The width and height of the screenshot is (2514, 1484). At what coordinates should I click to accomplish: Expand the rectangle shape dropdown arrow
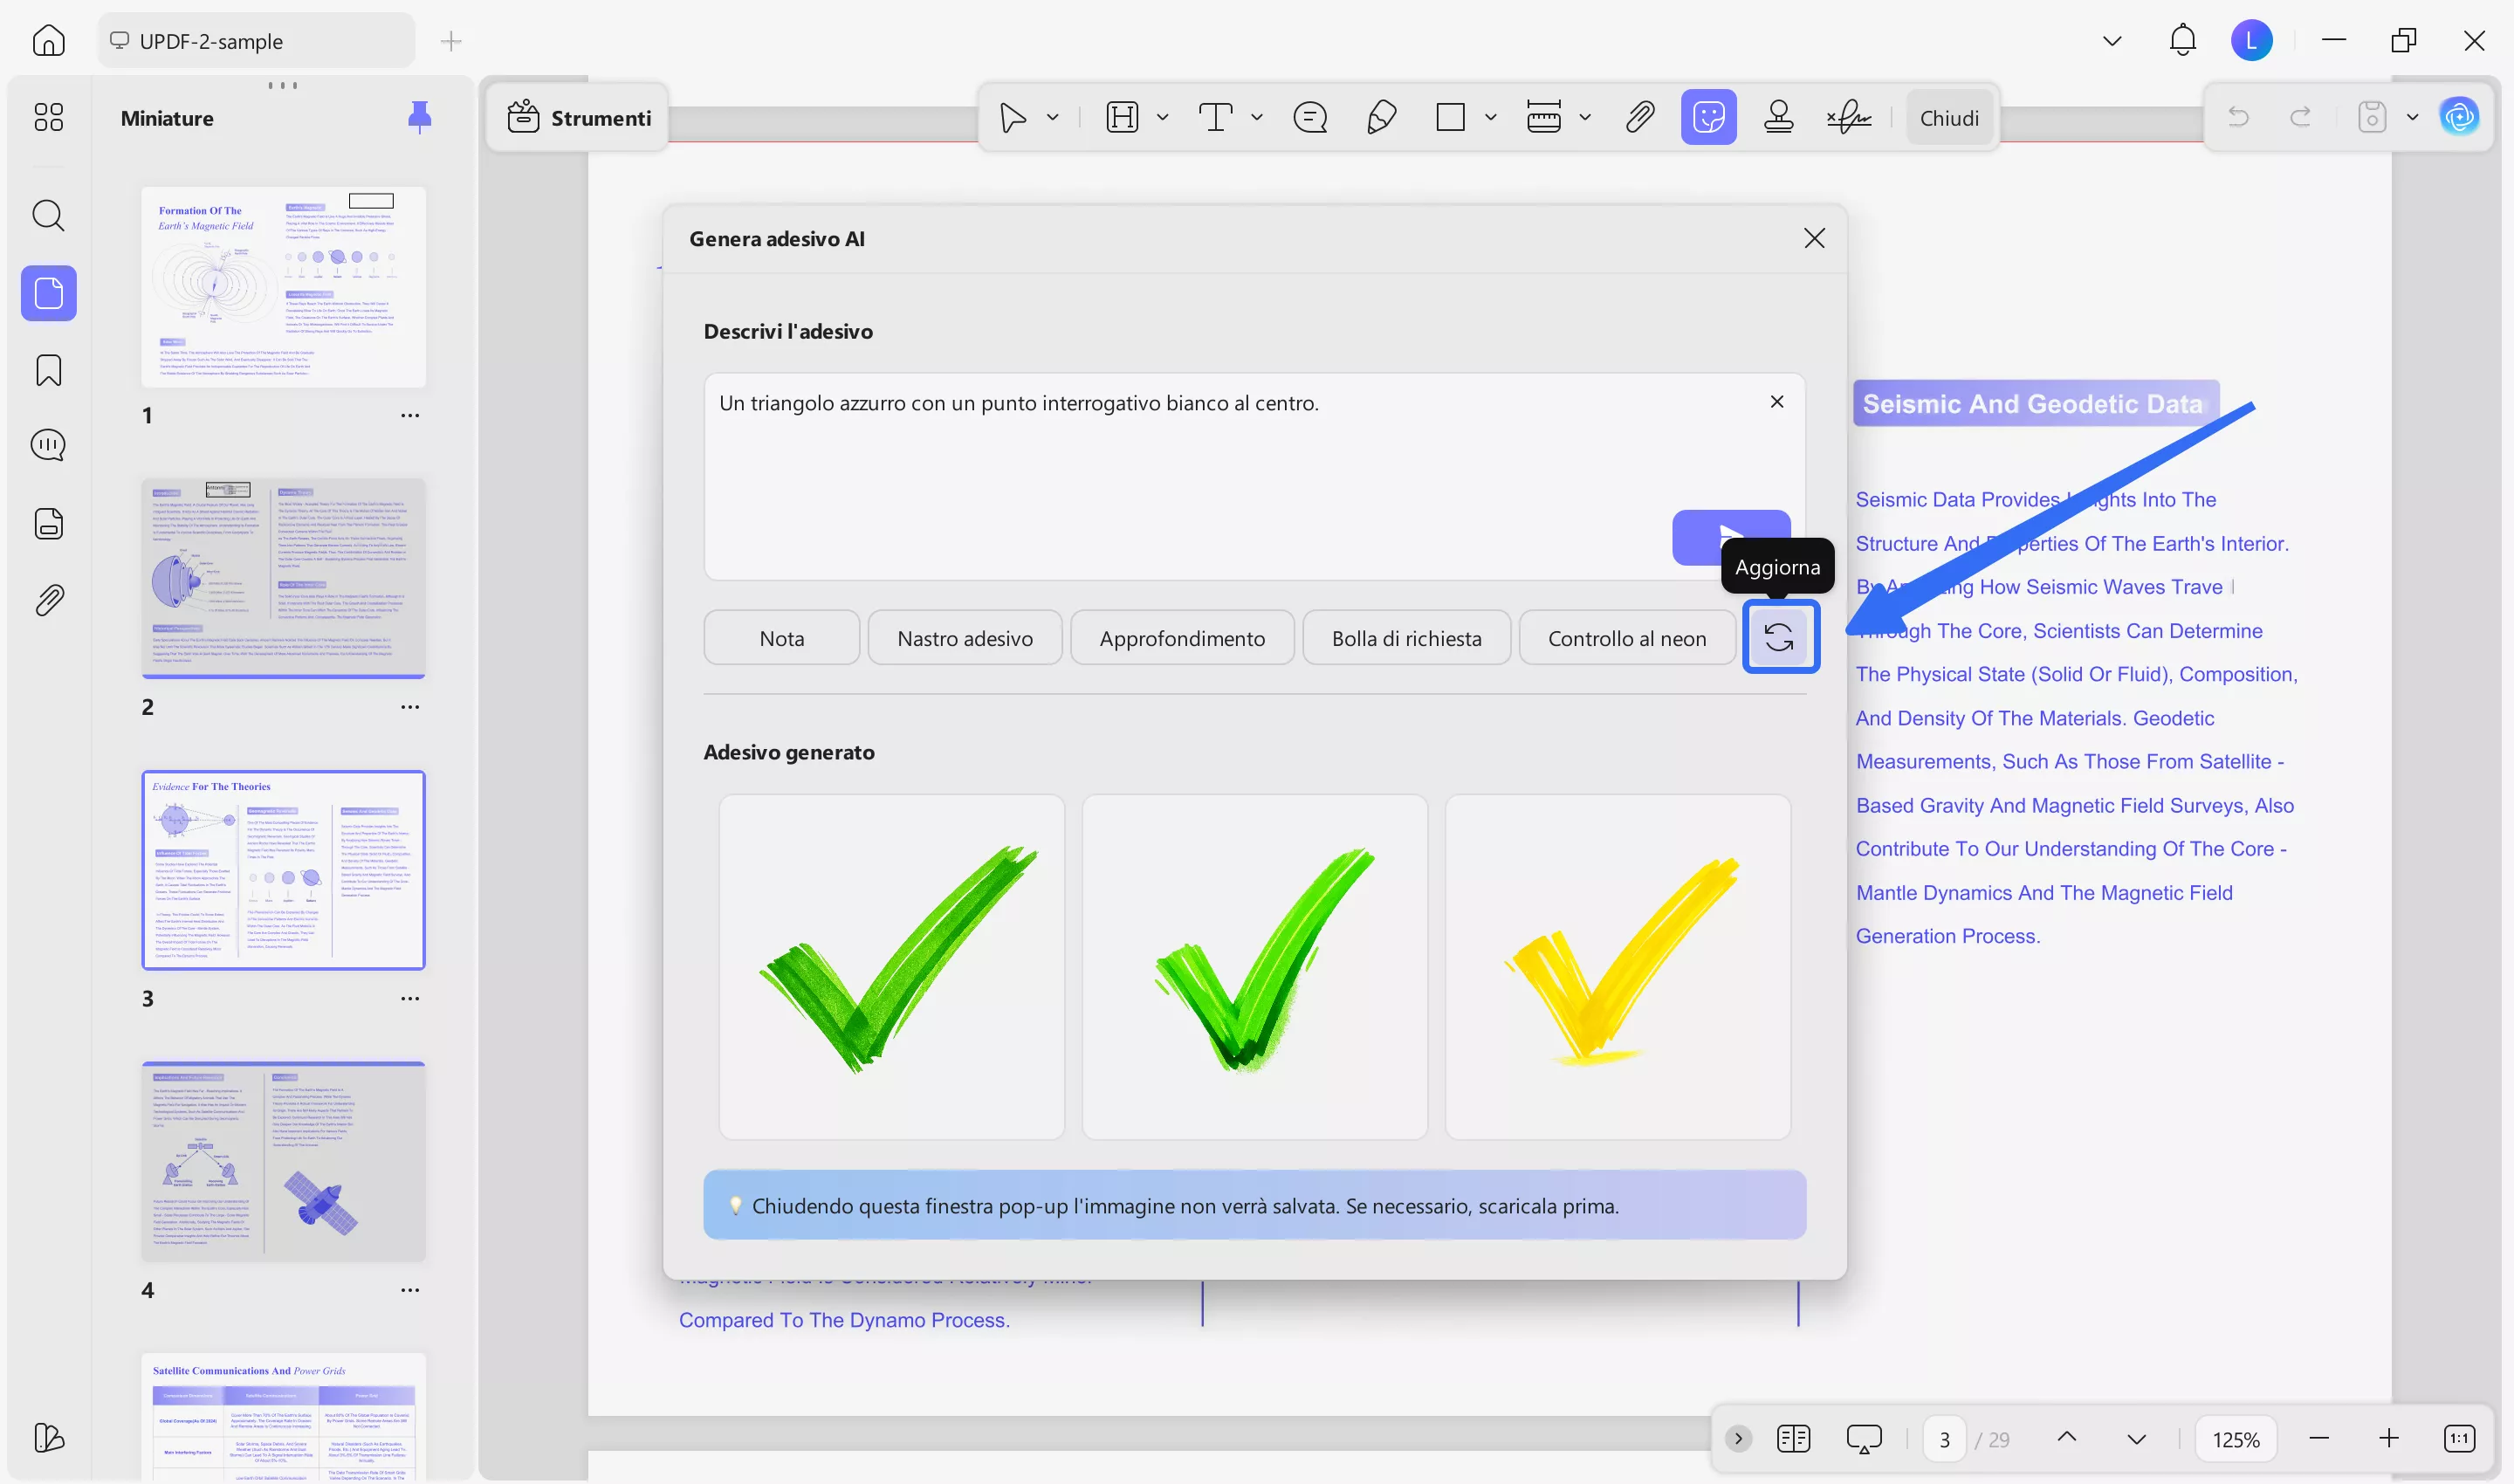[x=1491, y=118]
